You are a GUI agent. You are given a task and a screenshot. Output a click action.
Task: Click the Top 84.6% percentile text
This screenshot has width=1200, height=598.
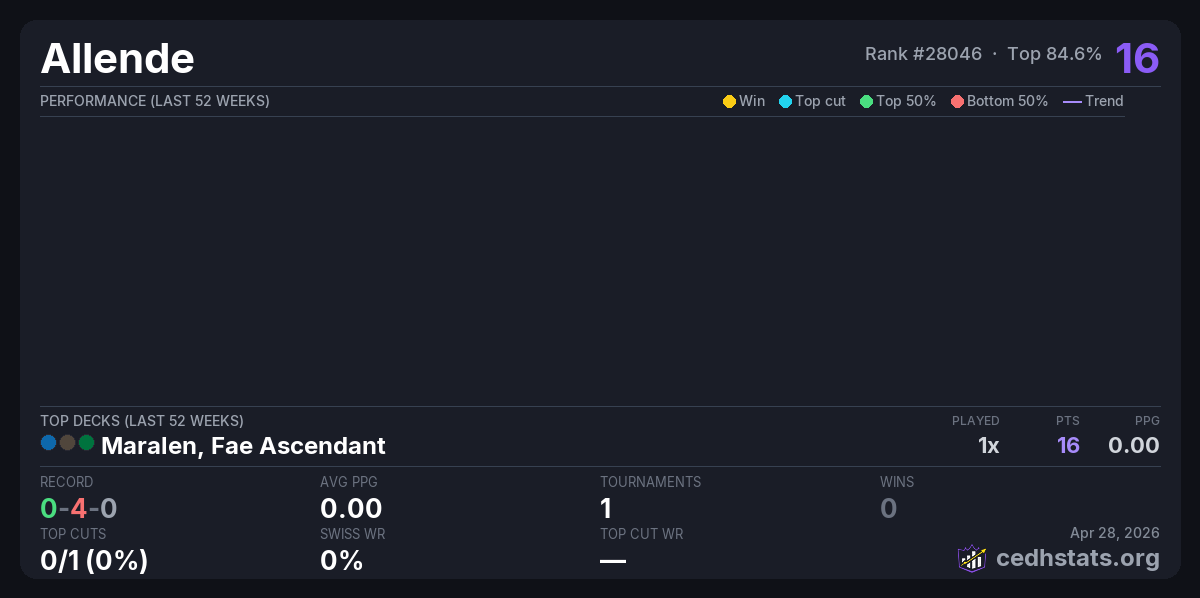tap(1054, 54)
